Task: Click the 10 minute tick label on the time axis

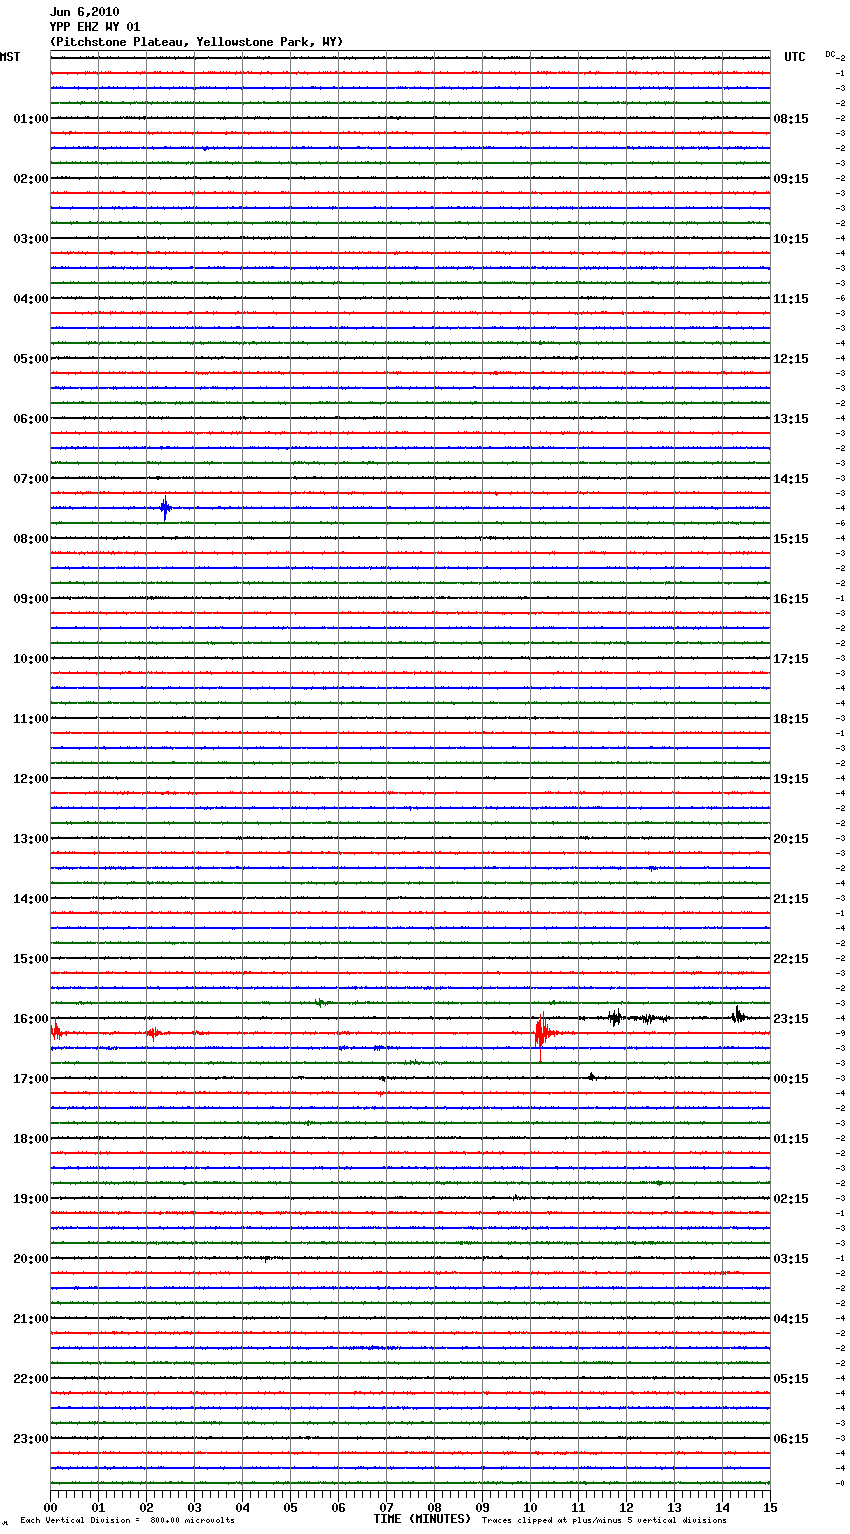Action: [530, 1507]
